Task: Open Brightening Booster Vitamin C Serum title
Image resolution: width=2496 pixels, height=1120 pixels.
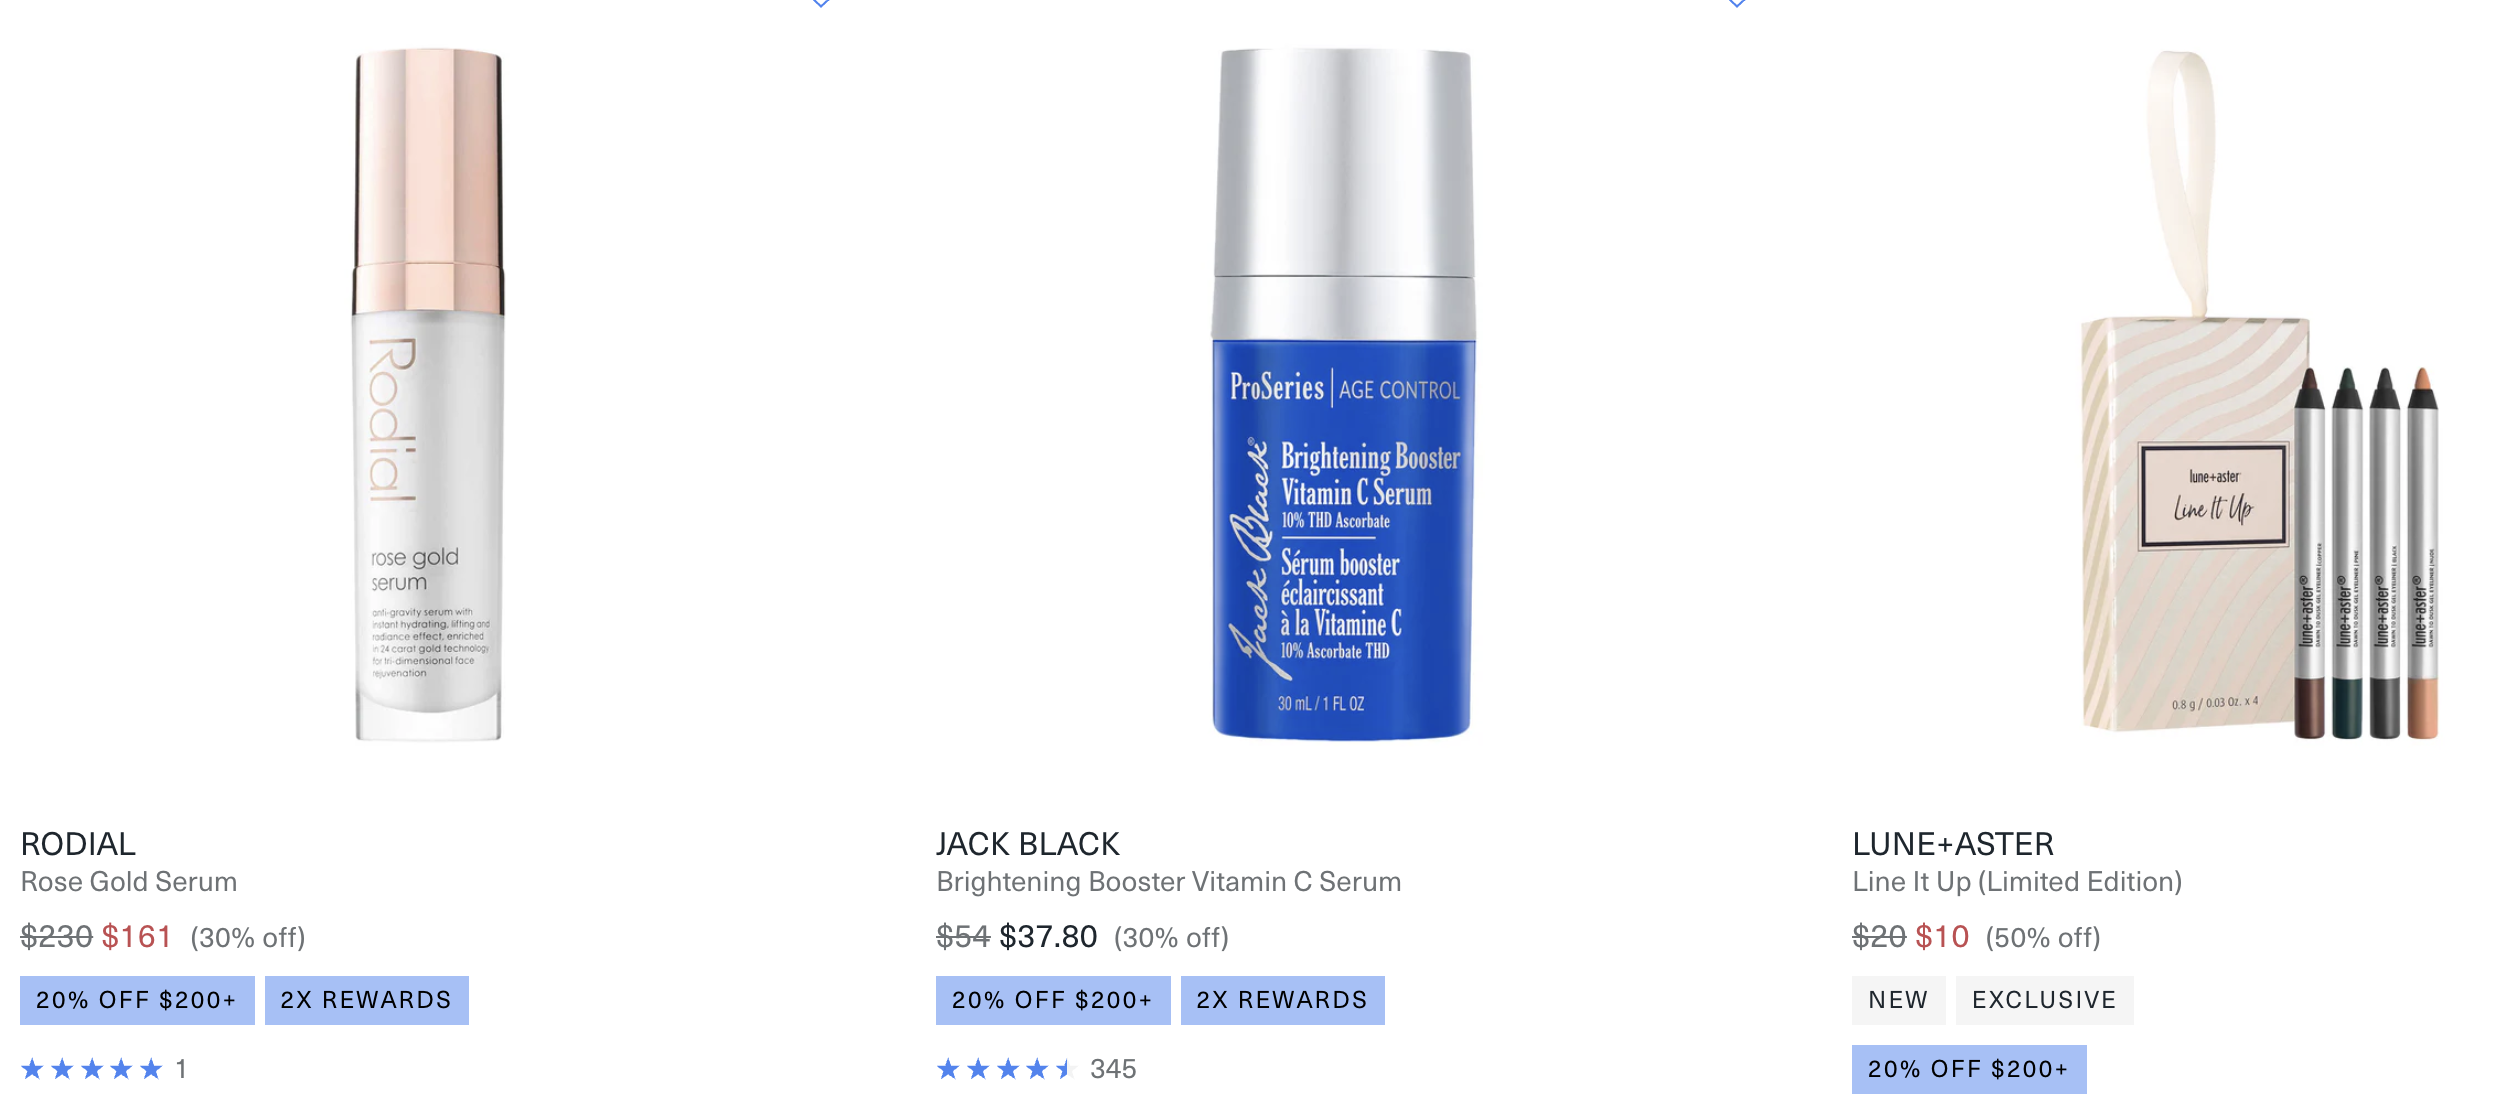Action: [1169, 882]
